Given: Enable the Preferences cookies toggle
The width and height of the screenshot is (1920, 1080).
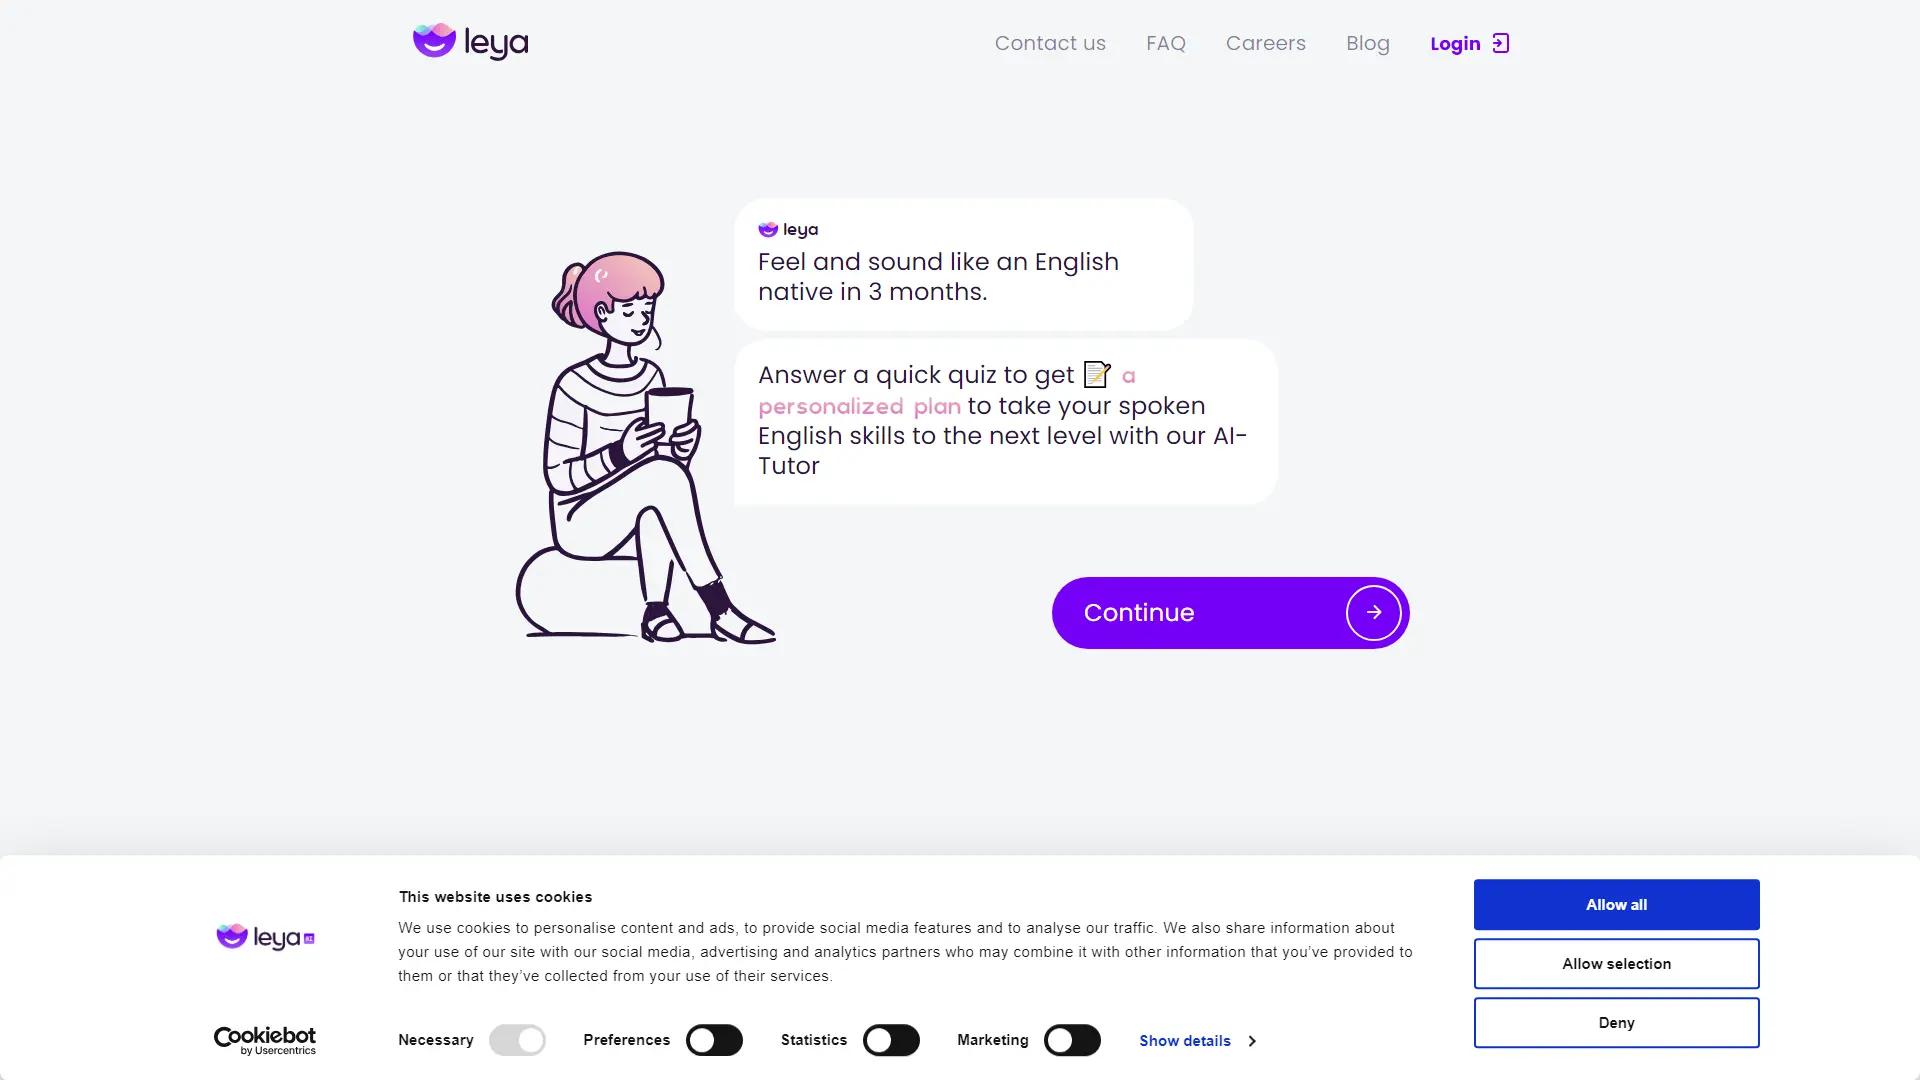Looking at the screenshot, I should (714, 1040).
